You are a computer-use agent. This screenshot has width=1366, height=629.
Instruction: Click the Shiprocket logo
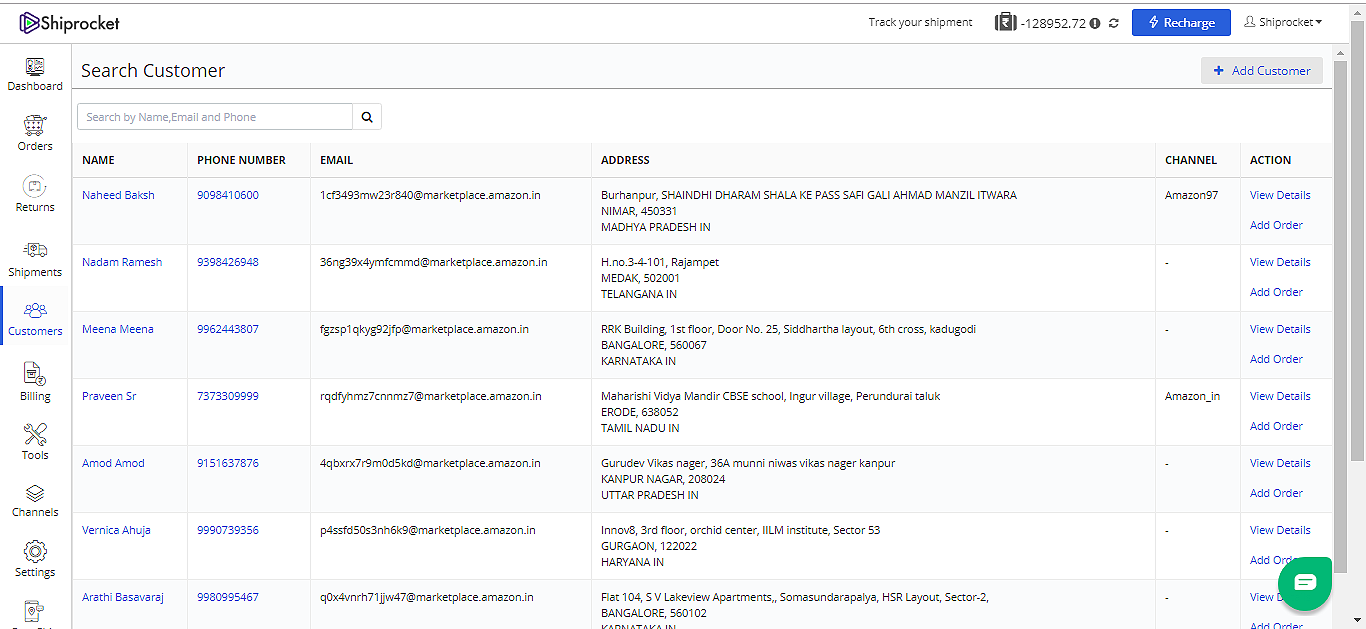click(69, 22)
